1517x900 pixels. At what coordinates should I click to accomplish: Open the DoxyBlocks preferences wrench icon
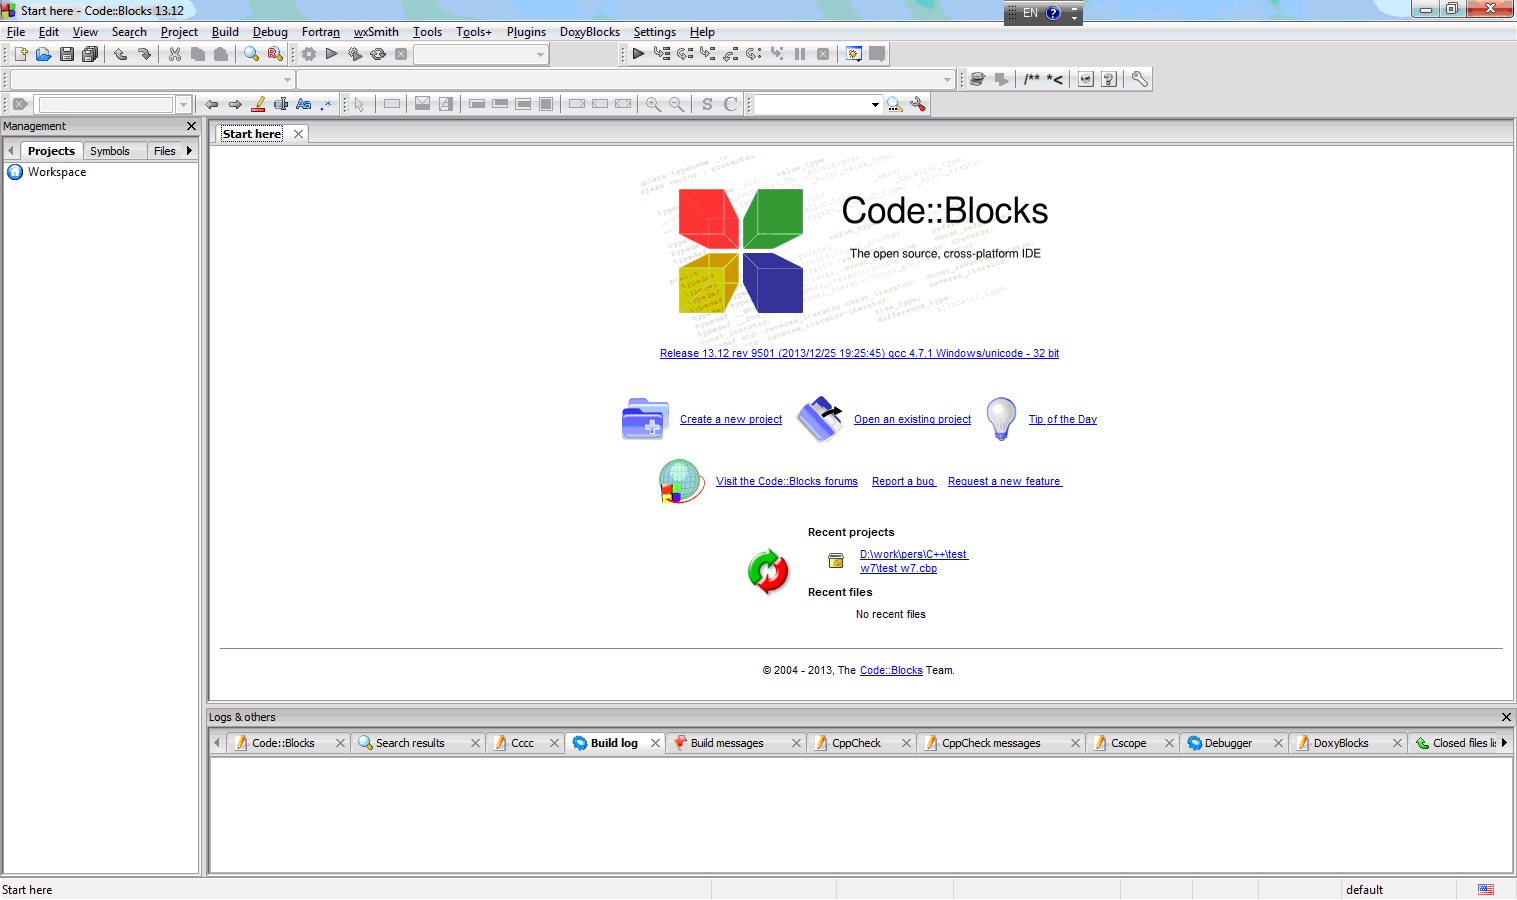[1139, 79]
